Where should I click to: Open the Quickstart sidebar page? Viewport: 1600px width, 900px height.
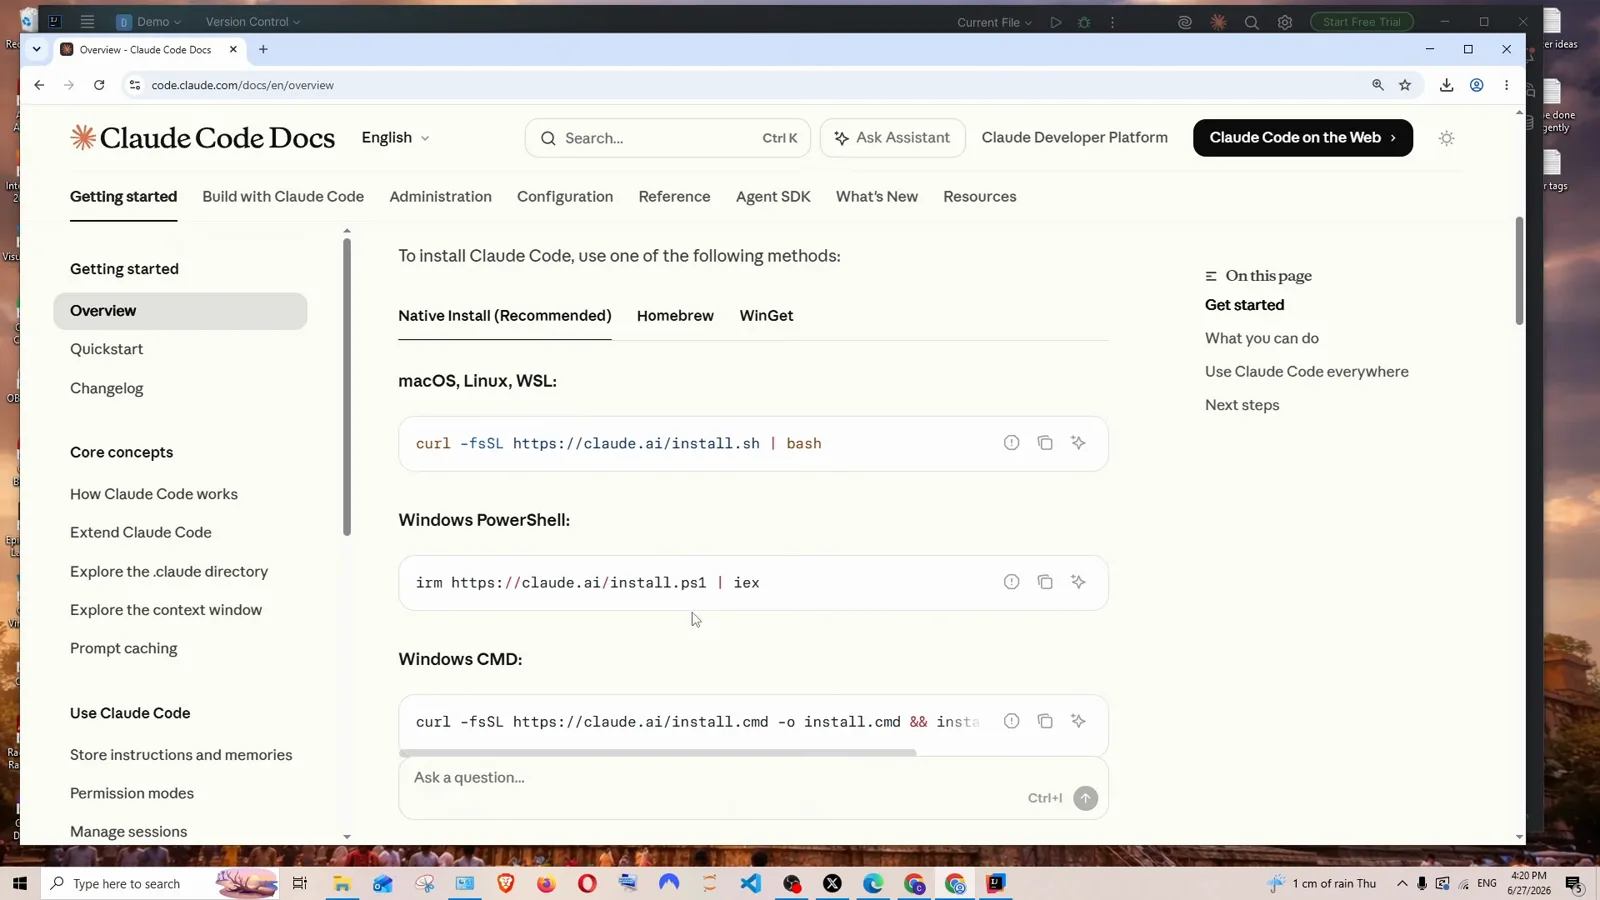[106, 349]
